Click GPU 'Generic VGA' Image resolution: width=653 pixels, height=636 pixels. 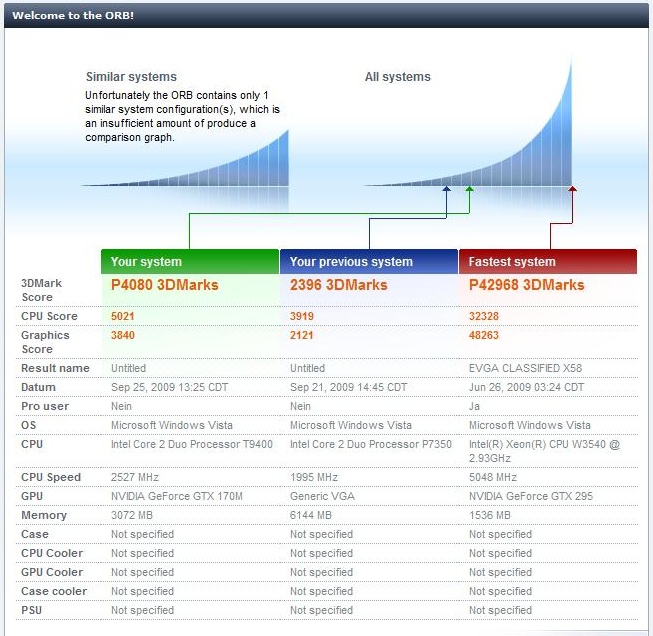[x=322, y=496]
